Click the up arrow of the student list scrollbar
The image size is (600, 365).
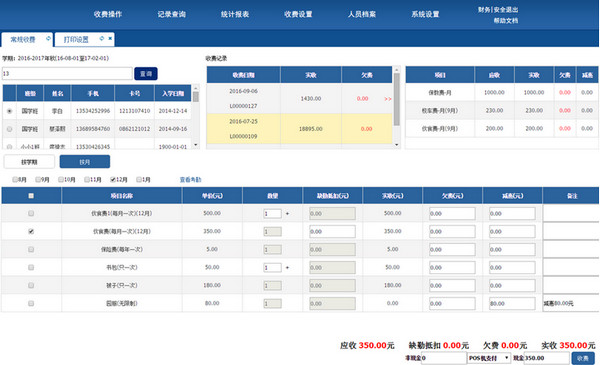point(196,88)
